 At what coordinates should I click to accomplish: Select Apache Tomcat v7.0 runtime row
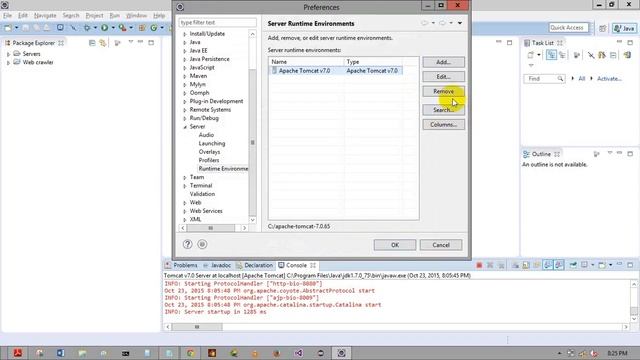336,71
